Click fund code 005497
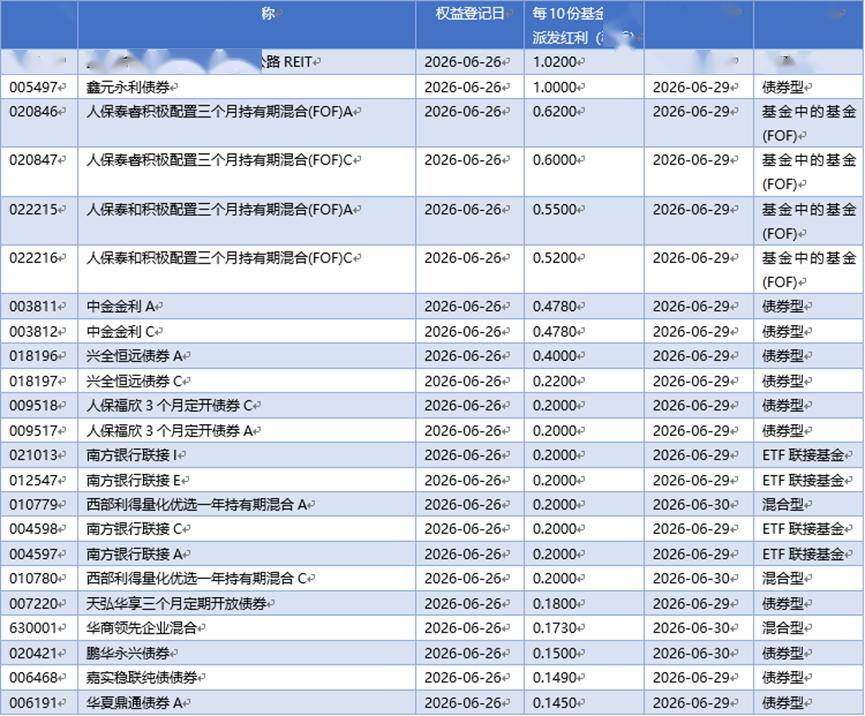Screen dimensions: 865x716 [x=34, y=87]
